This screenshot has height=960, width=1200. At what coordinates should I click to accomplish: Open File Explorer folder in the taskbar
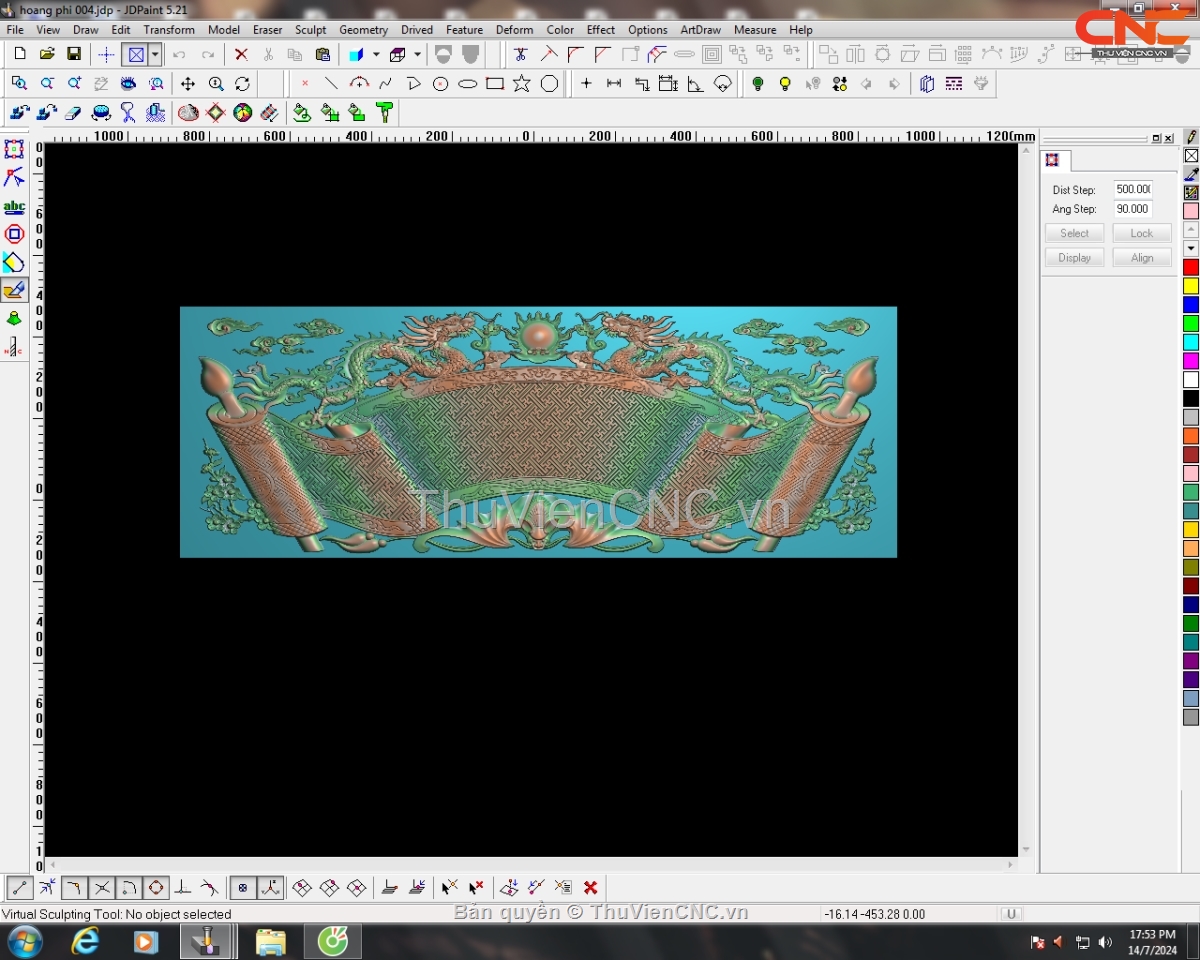coord(271,942)
